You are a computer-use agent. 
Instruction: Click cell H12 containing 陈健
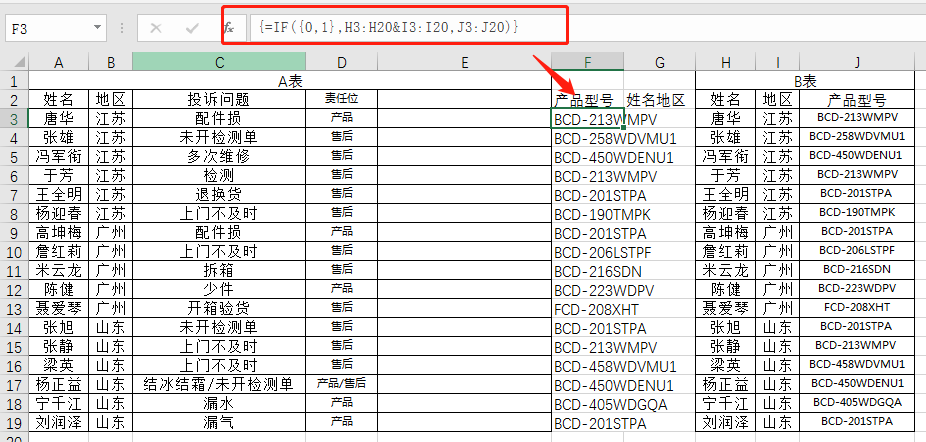[x=726, y=290]
